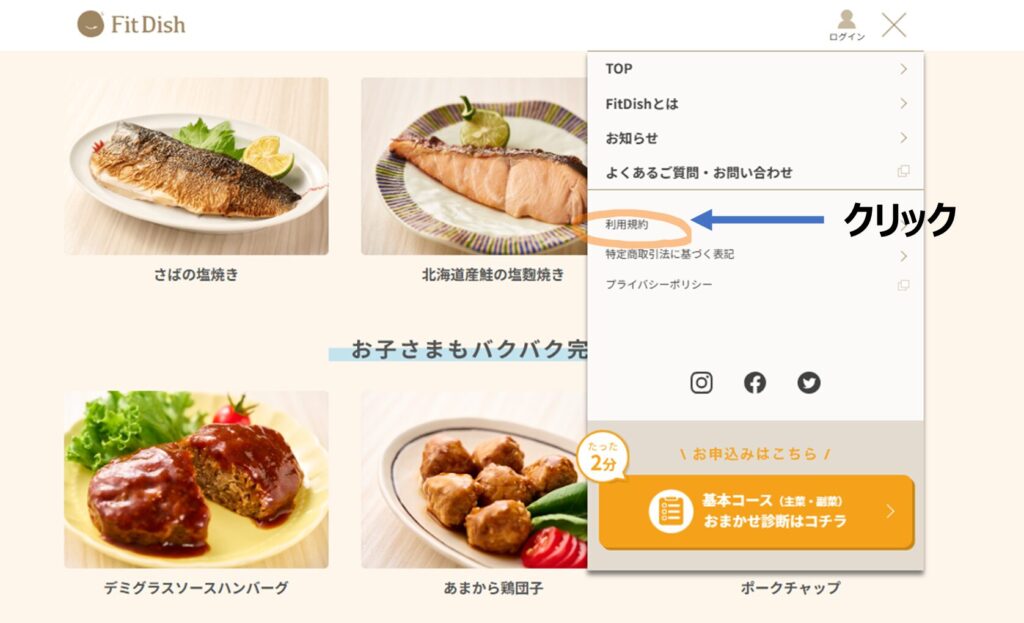Click the checklist icon on the orange banner
This screenshot has height=623, width=1024.
[x=671, y=511]
